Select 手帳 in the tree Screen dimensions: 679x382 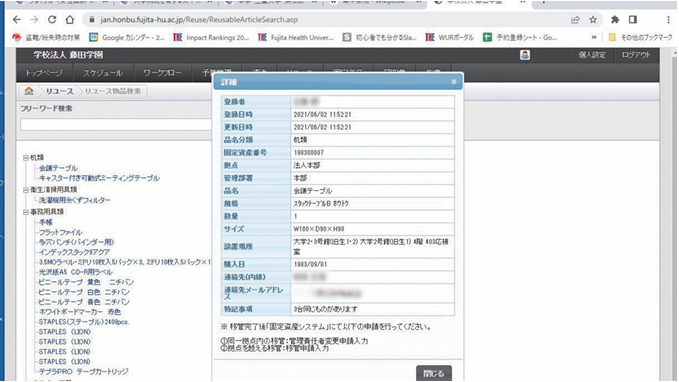coord(46,222)
